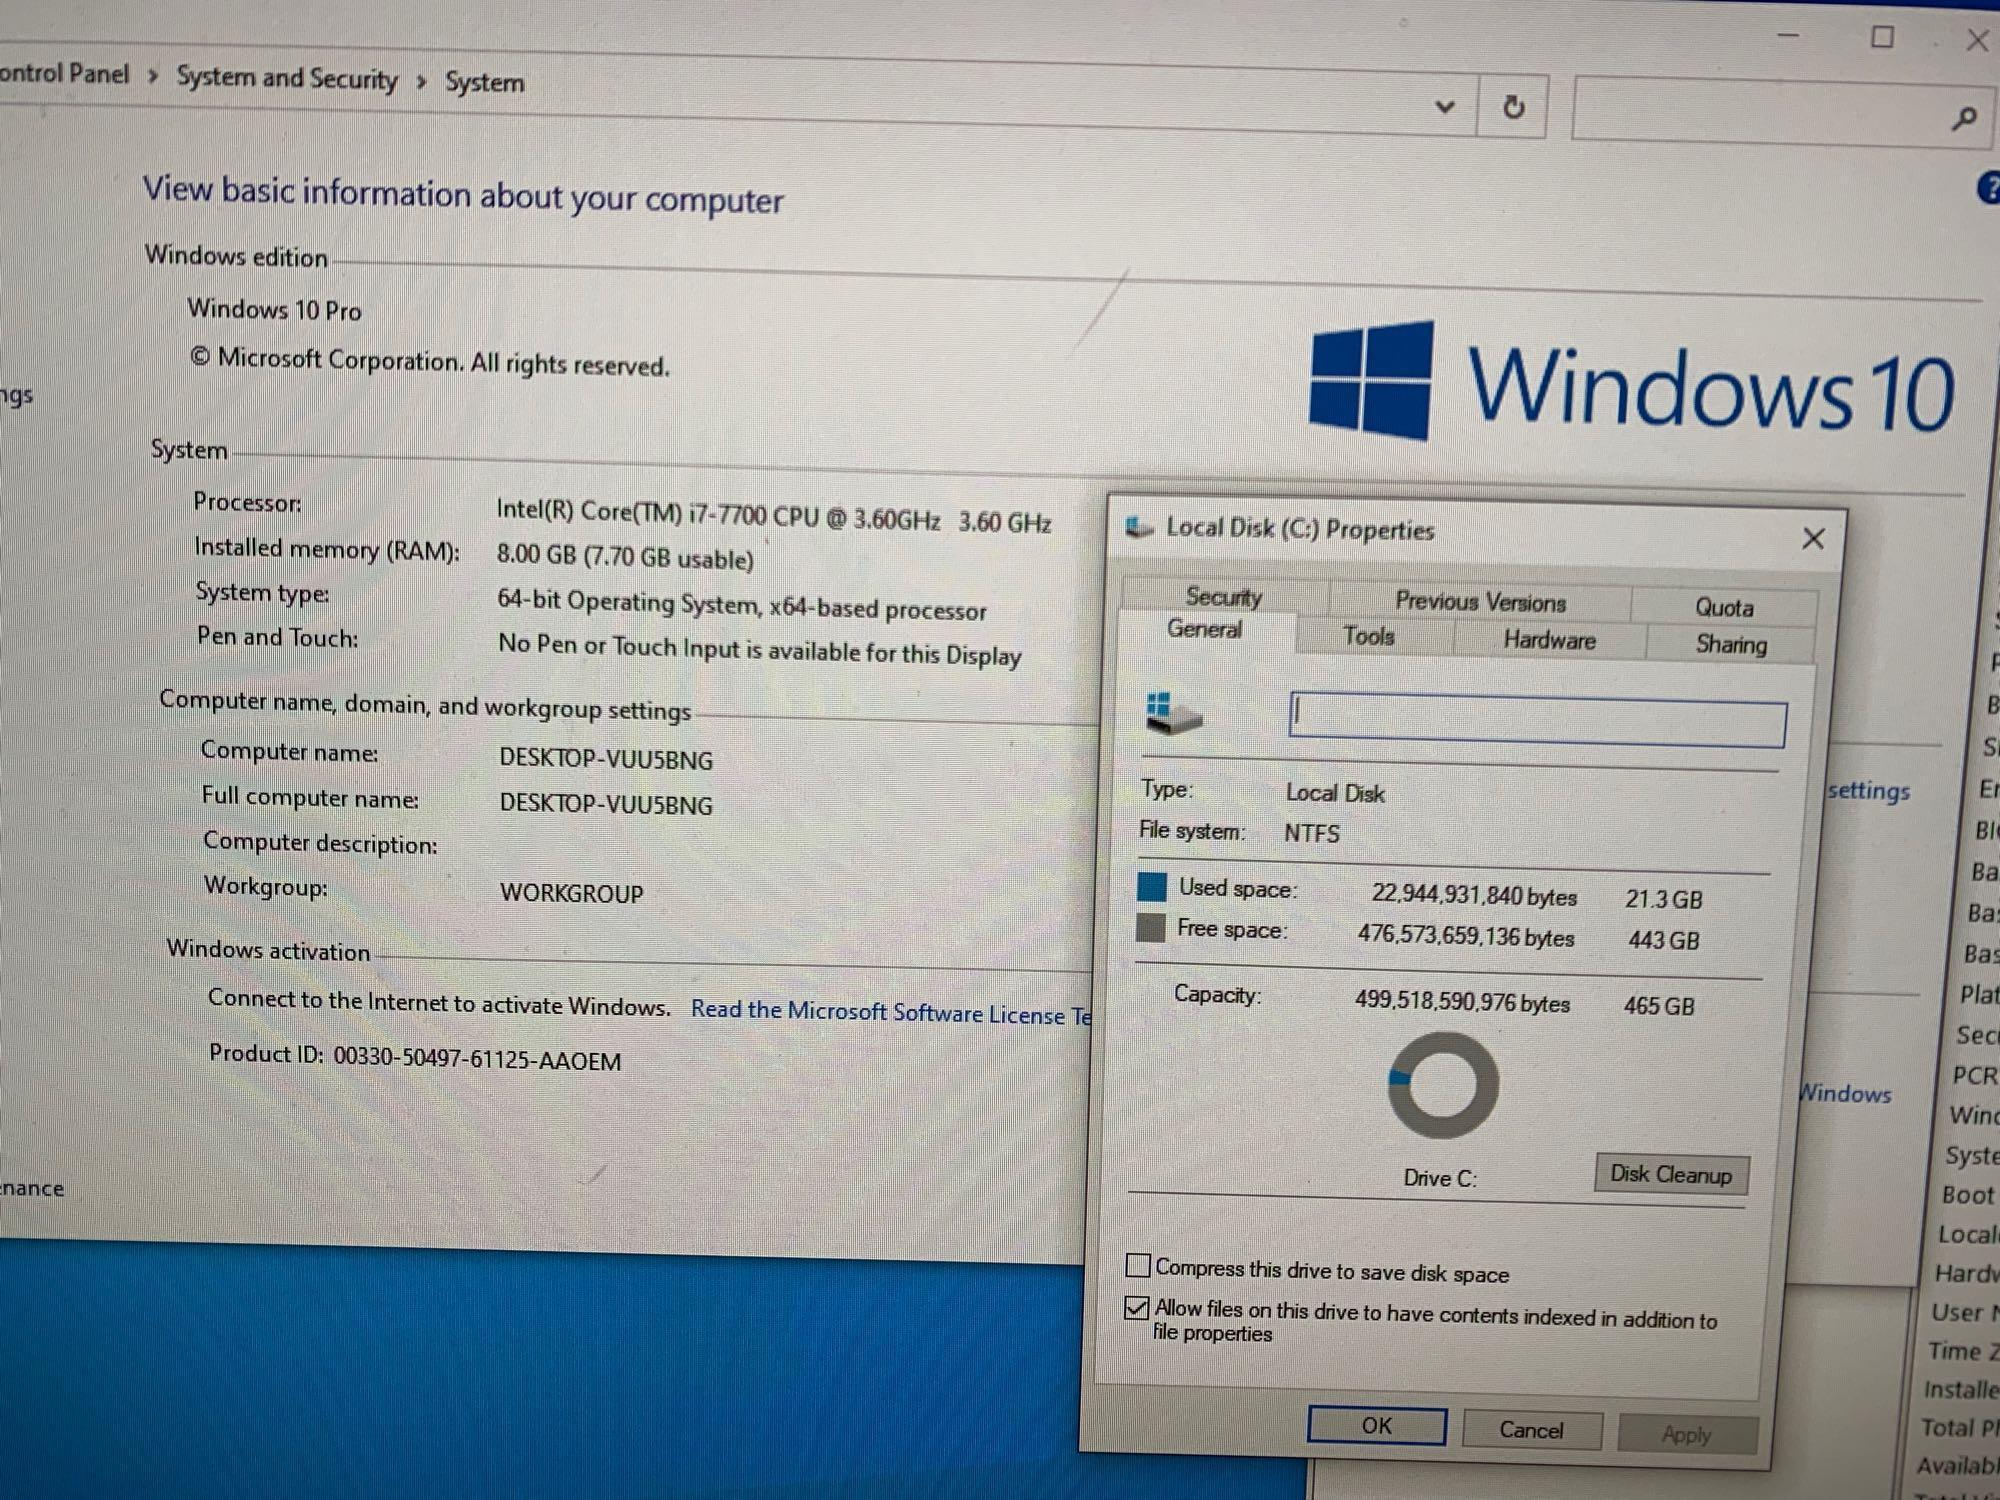This screenshot has height=1500, width=2000.
Task: Click the WORKGROUP value
Action: [x=571, y=892]
